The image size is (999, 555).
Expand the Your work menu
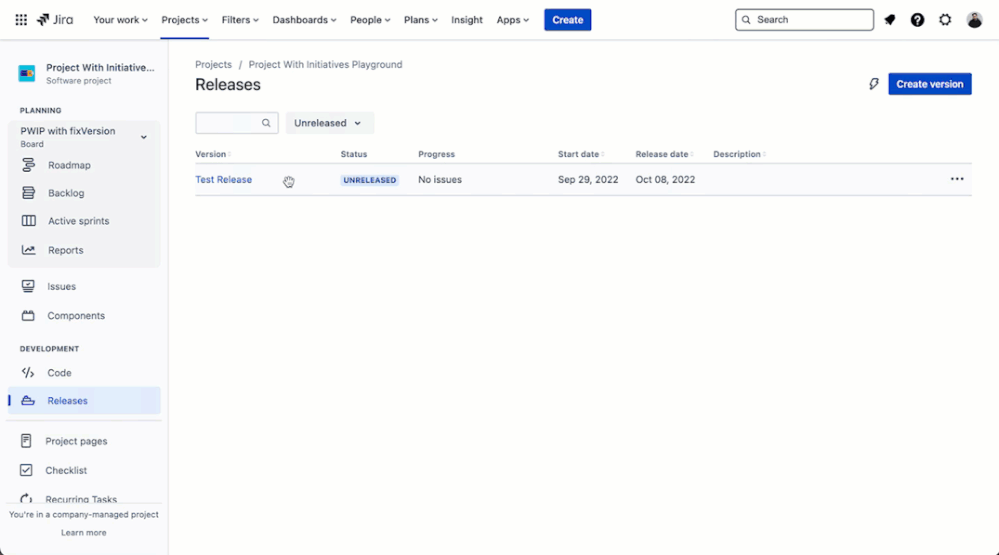tap(120, 20)
